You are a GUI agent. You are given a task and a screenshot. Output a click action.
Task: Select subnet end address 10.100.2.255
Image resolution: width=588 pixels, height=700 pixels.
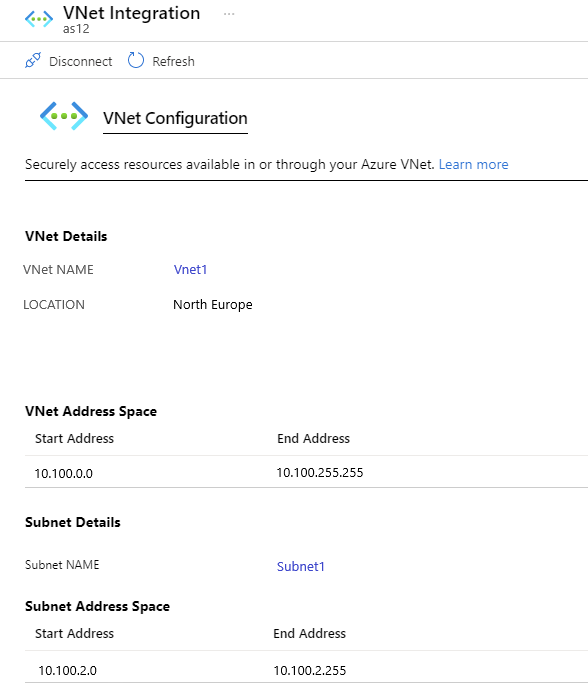coord(309,671)
